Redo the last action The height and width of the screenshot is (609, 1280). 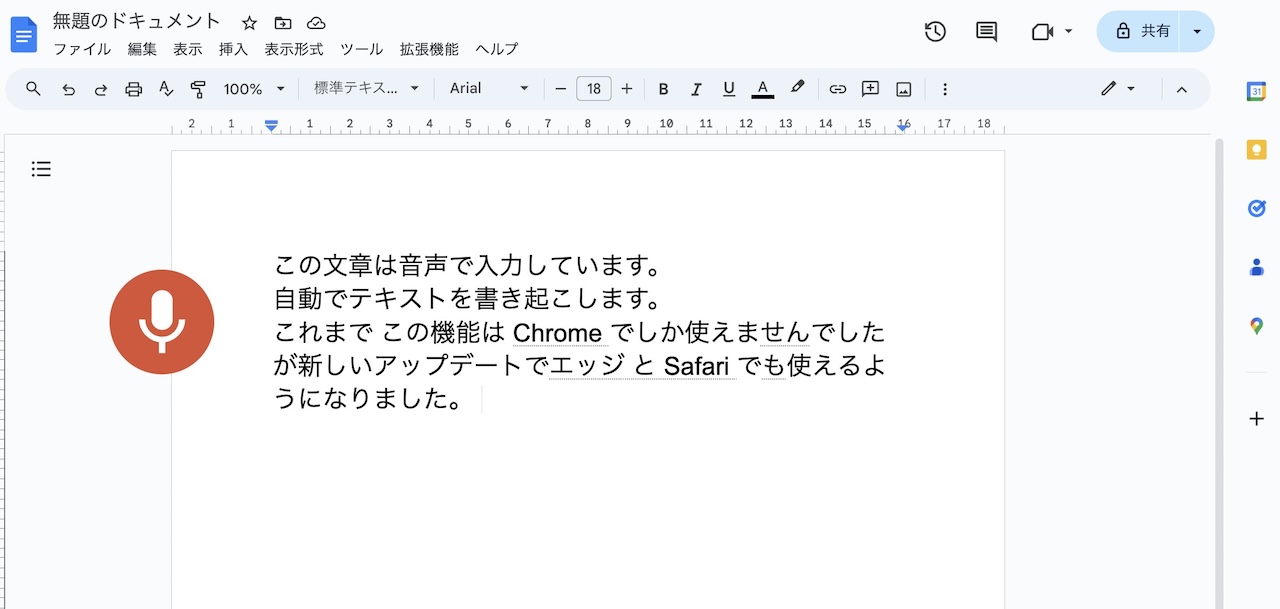101,89
